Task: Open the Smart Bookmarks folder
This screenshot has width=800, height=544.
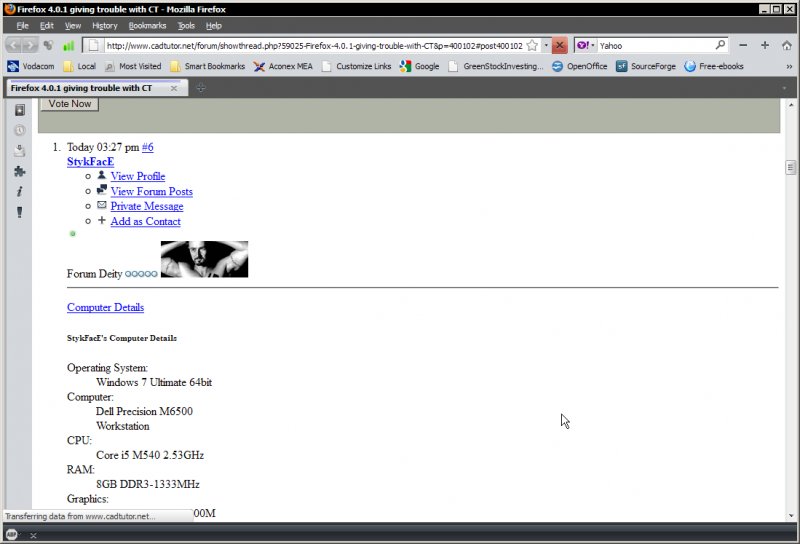Action: pos(207,66)
